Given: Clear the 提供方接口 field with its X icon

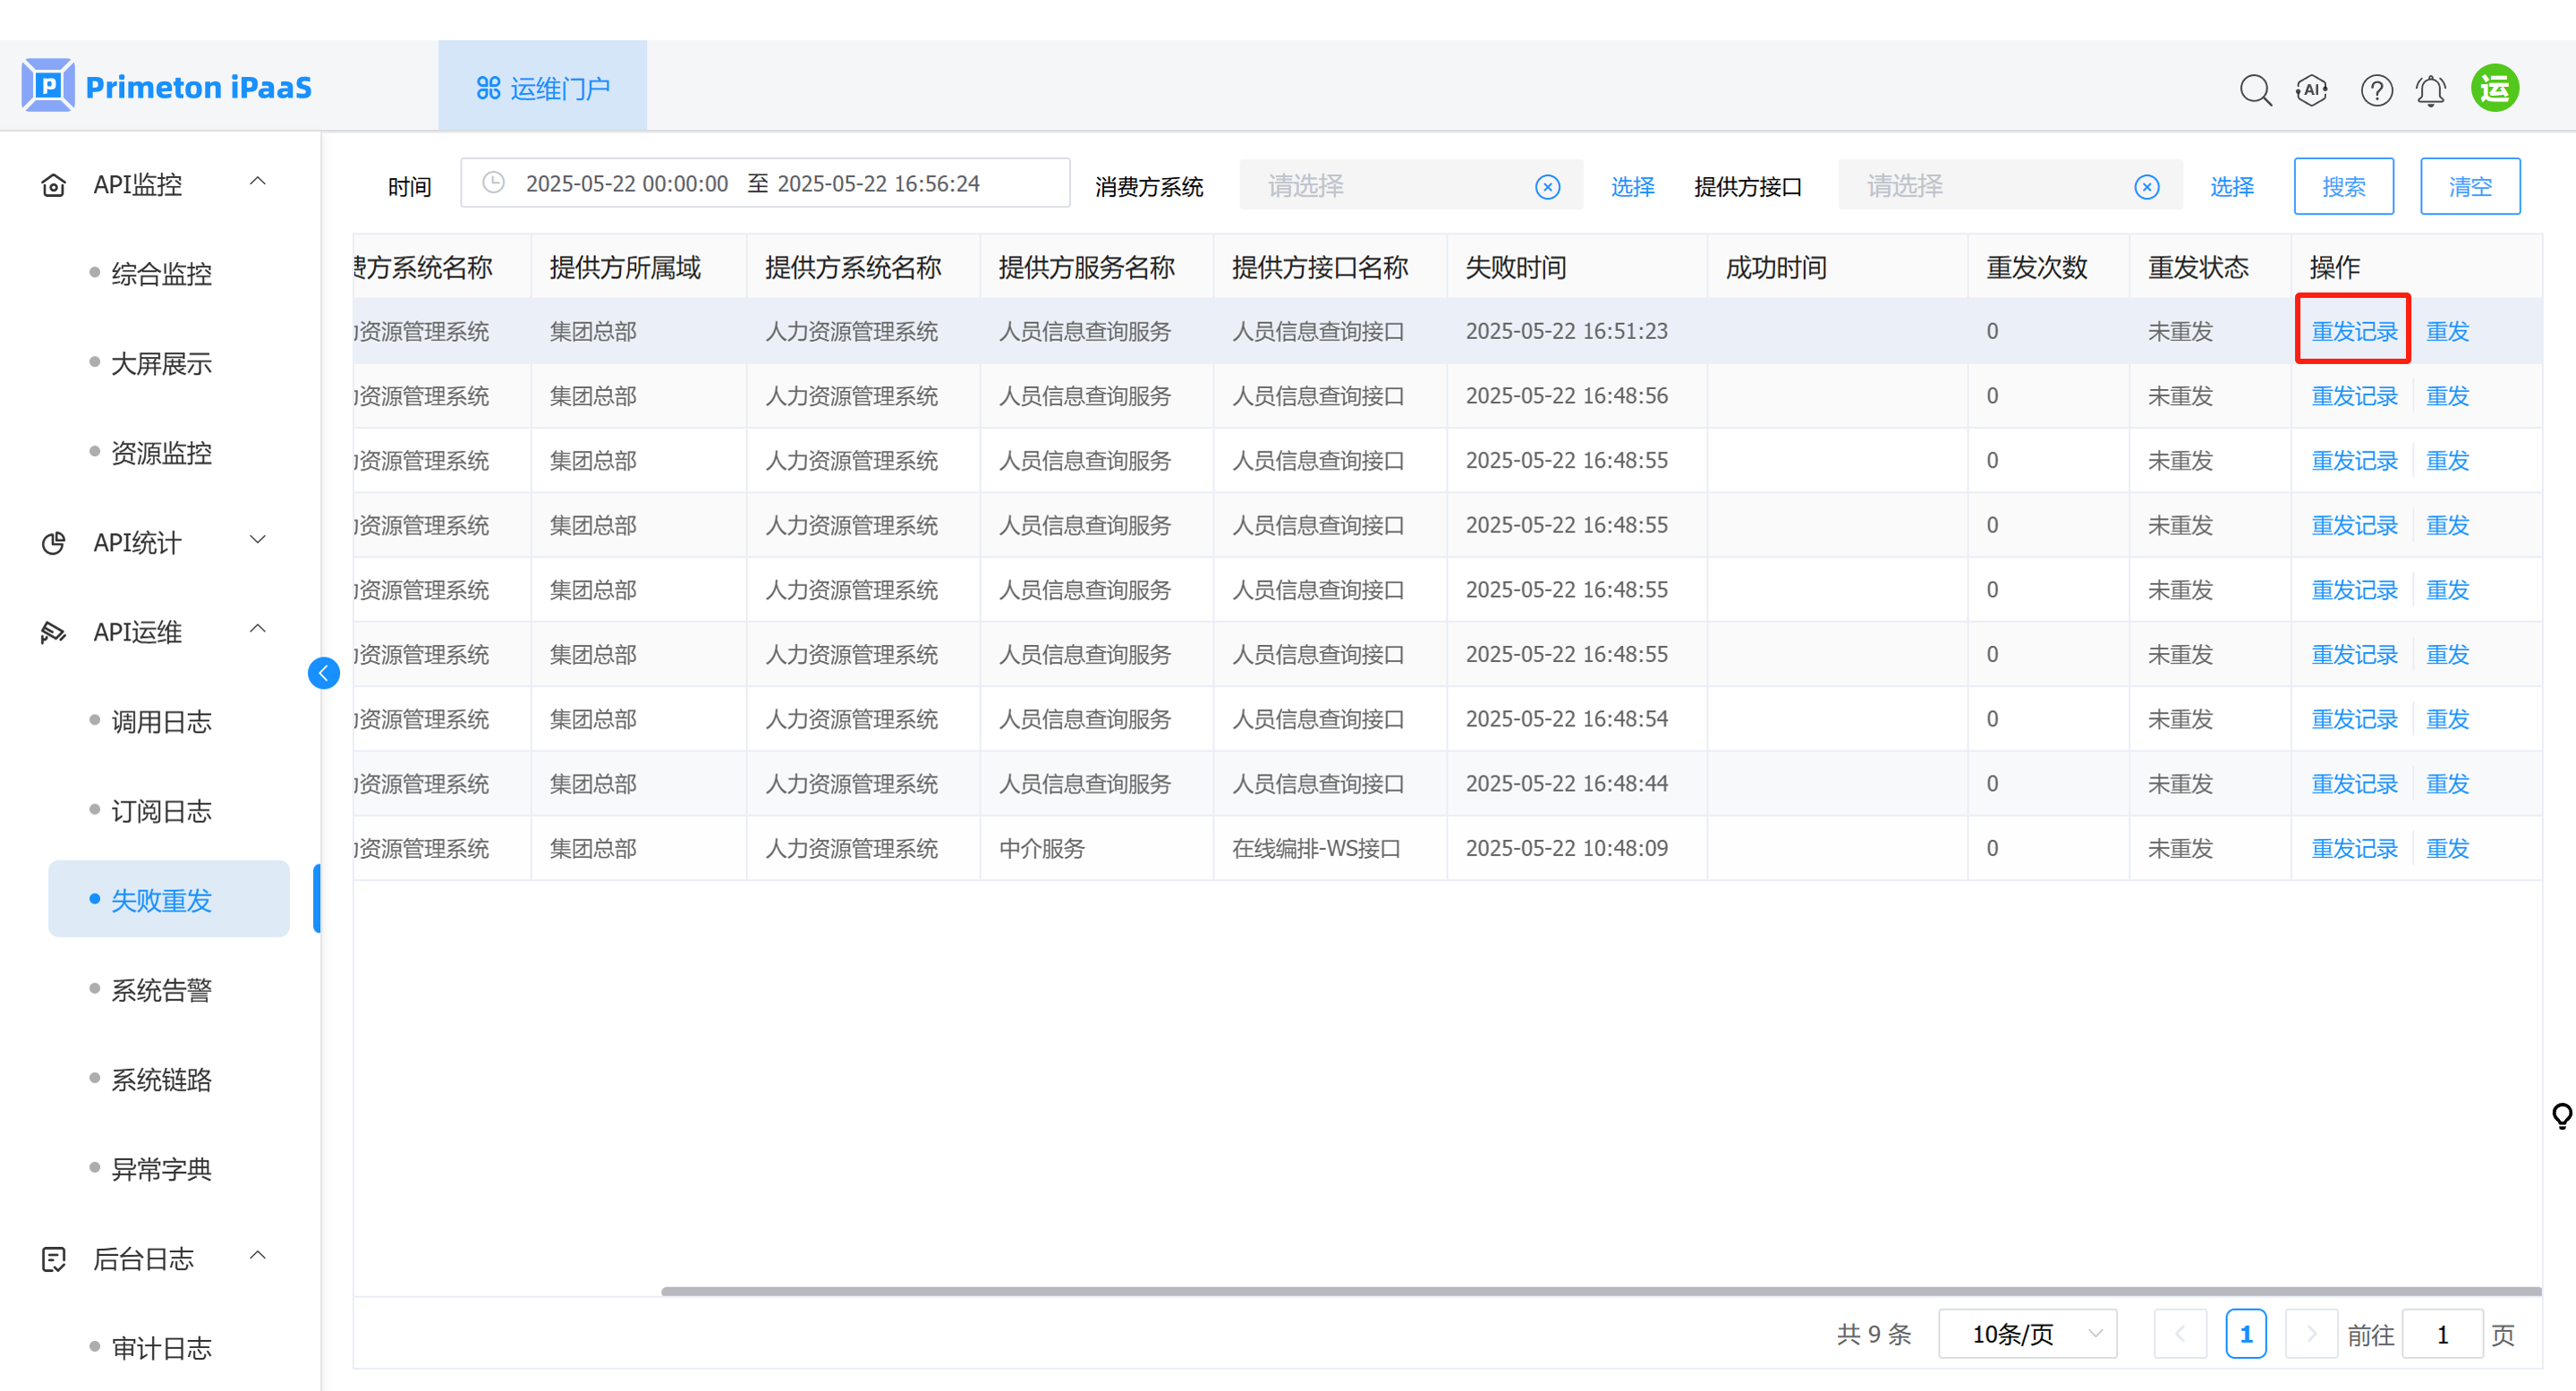Looking at the screenshot, I should (x=2146, y=187).
